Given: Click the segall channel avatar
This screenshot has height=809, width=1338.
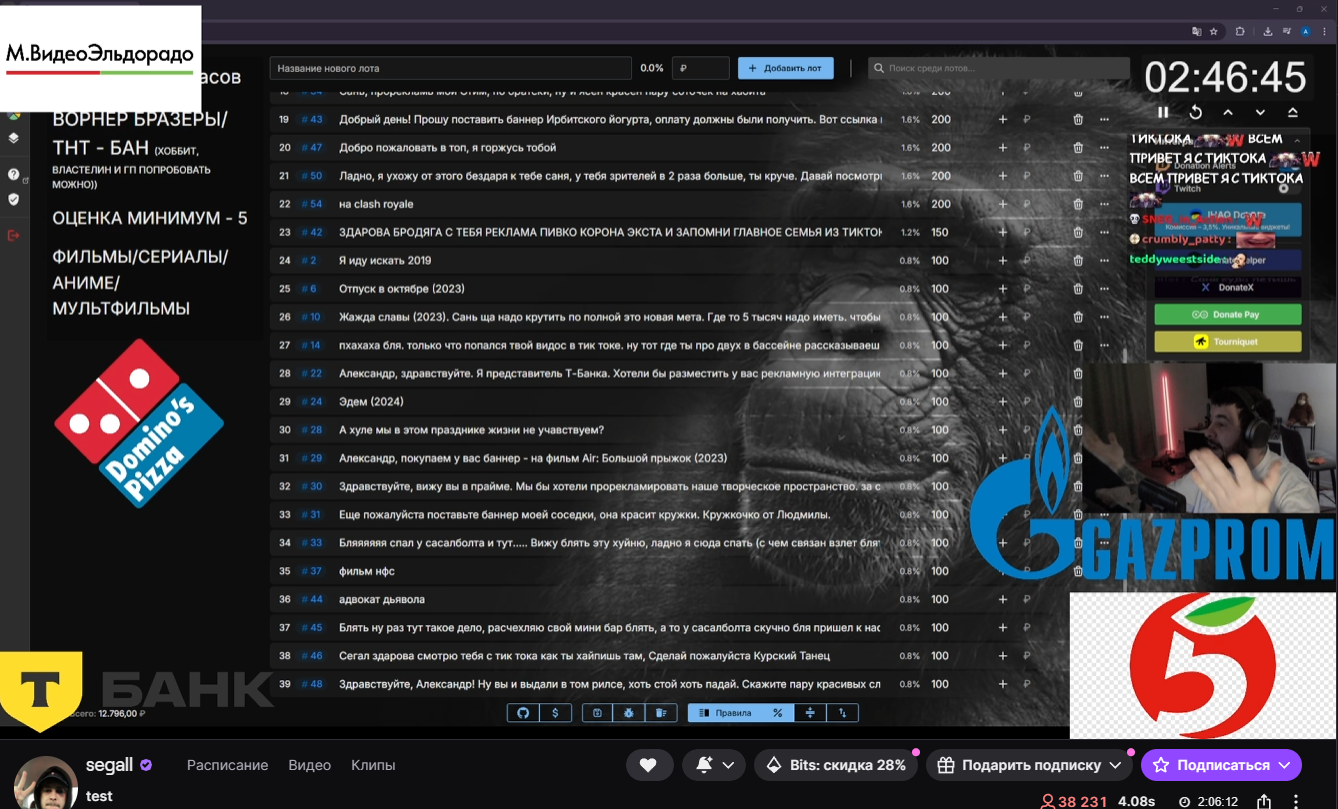Looking at the screenshot, I should click(45, 784).
